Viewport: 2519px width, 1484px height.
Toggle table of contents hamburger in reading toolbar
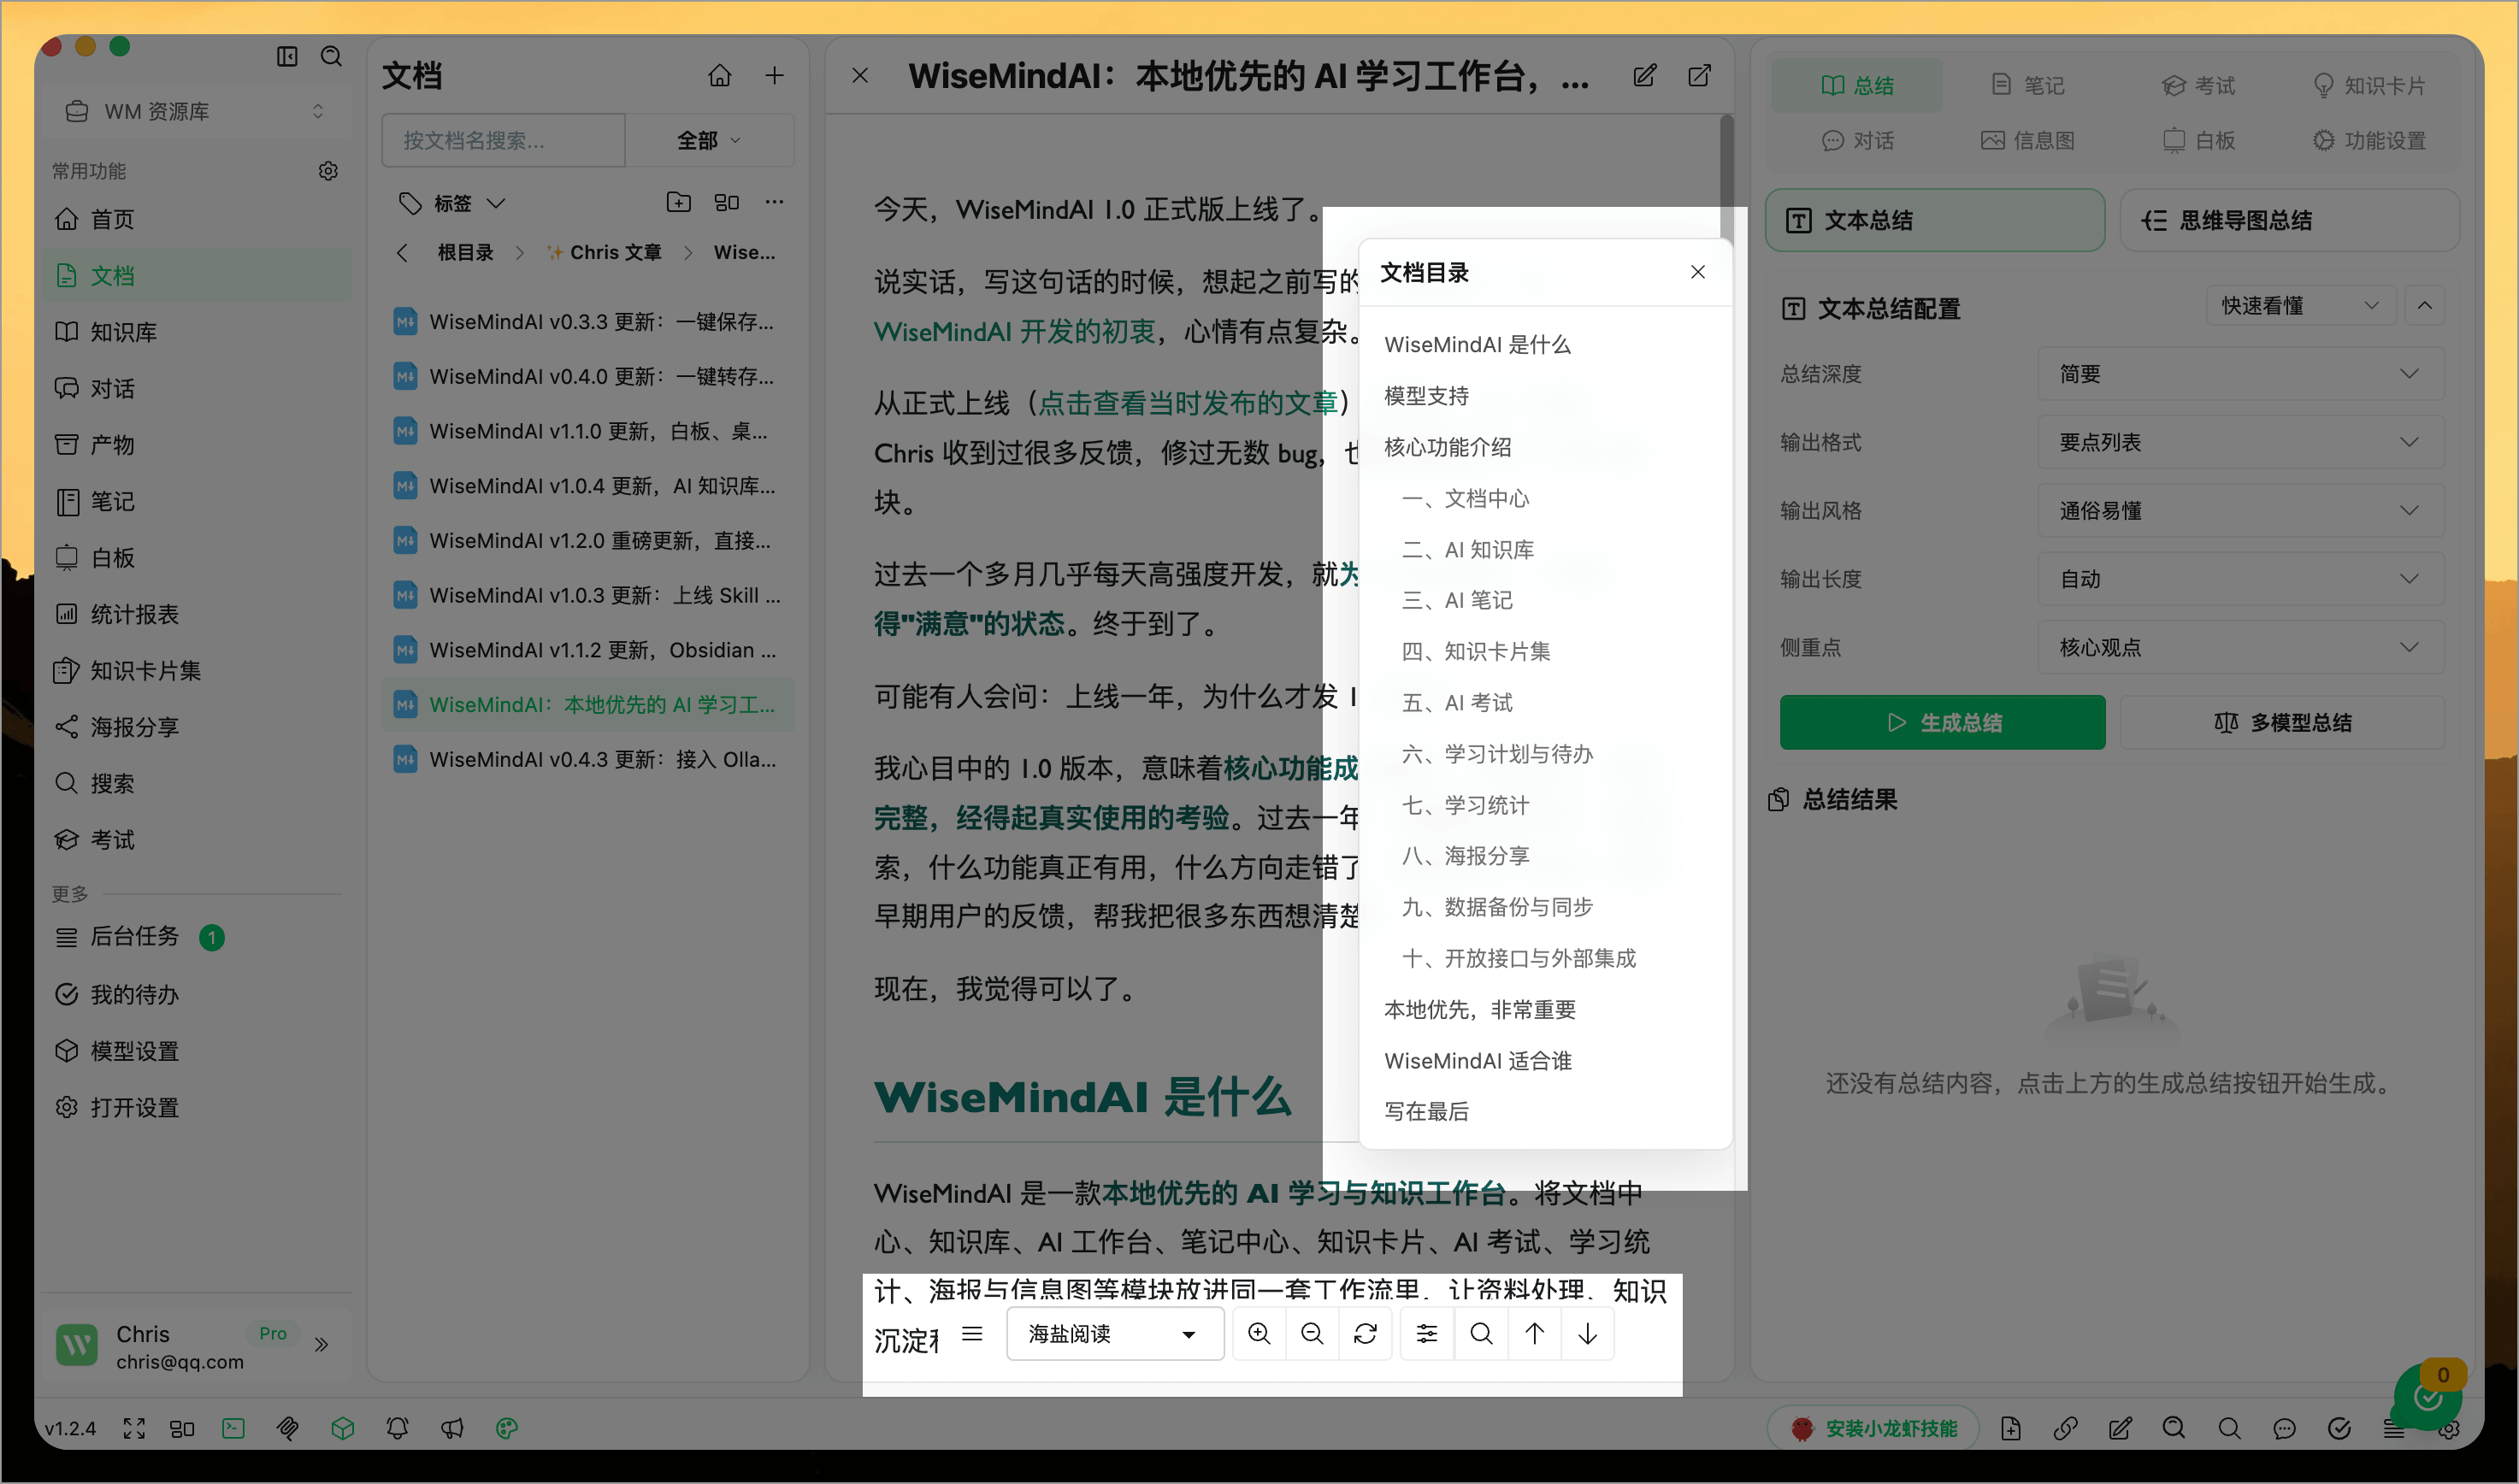pos(972,1333)
